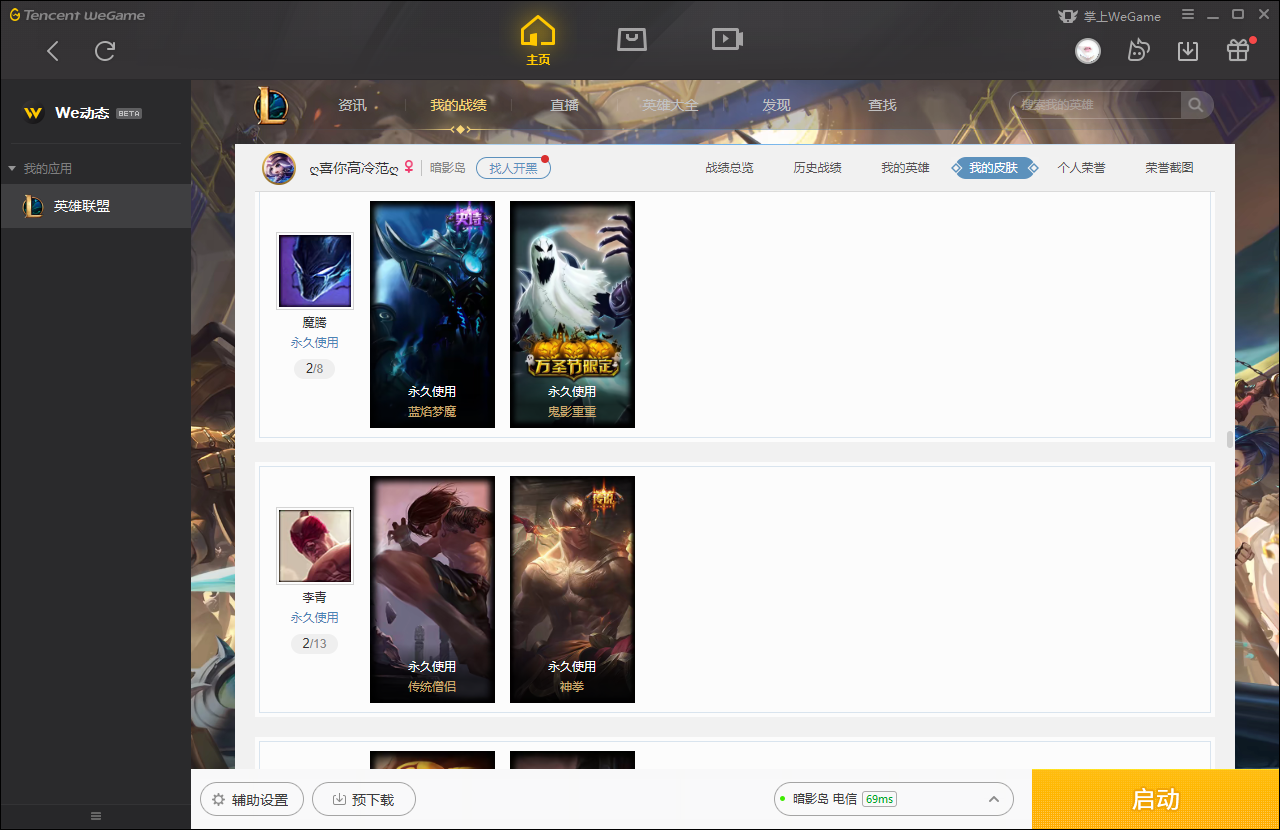Click the player name 喜你高冷范
This screenshot has width=1280, height=830.
[354, 168]
